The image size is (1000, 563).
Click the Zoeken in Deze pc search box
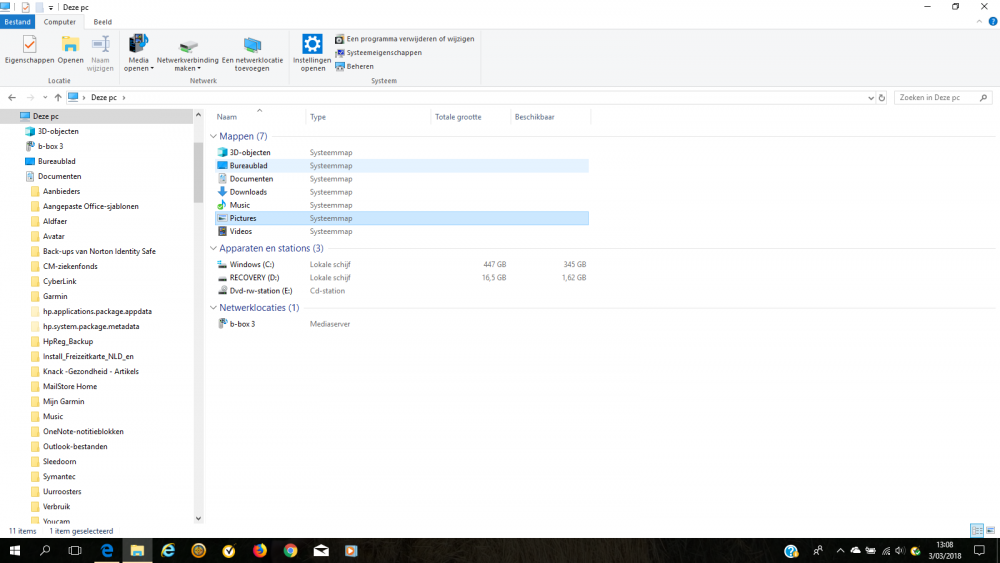pyautogui.click(x=935, y=98)
